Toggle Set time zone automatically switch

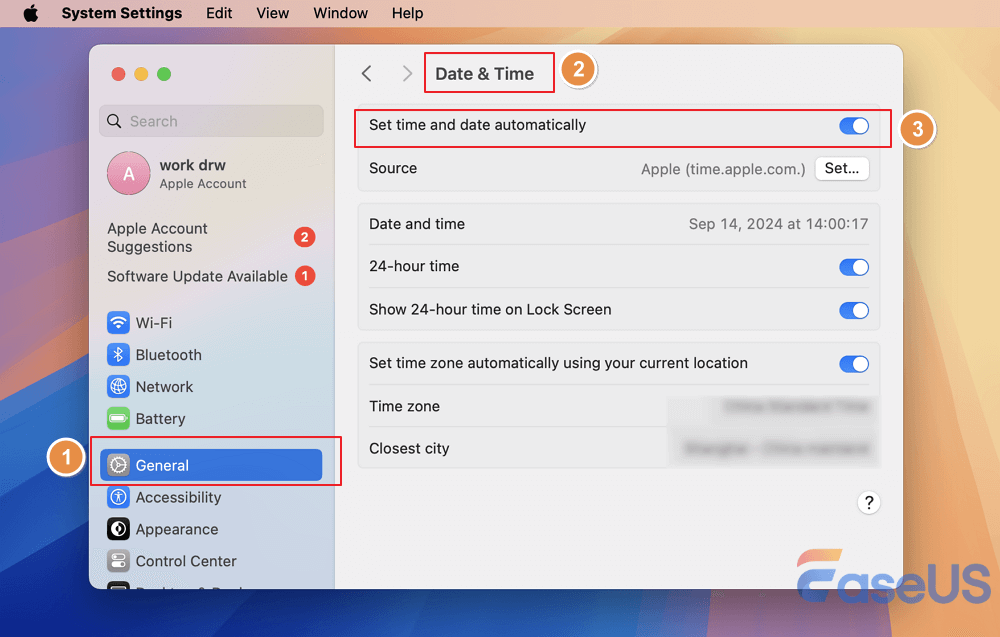[x=853, y=363]
